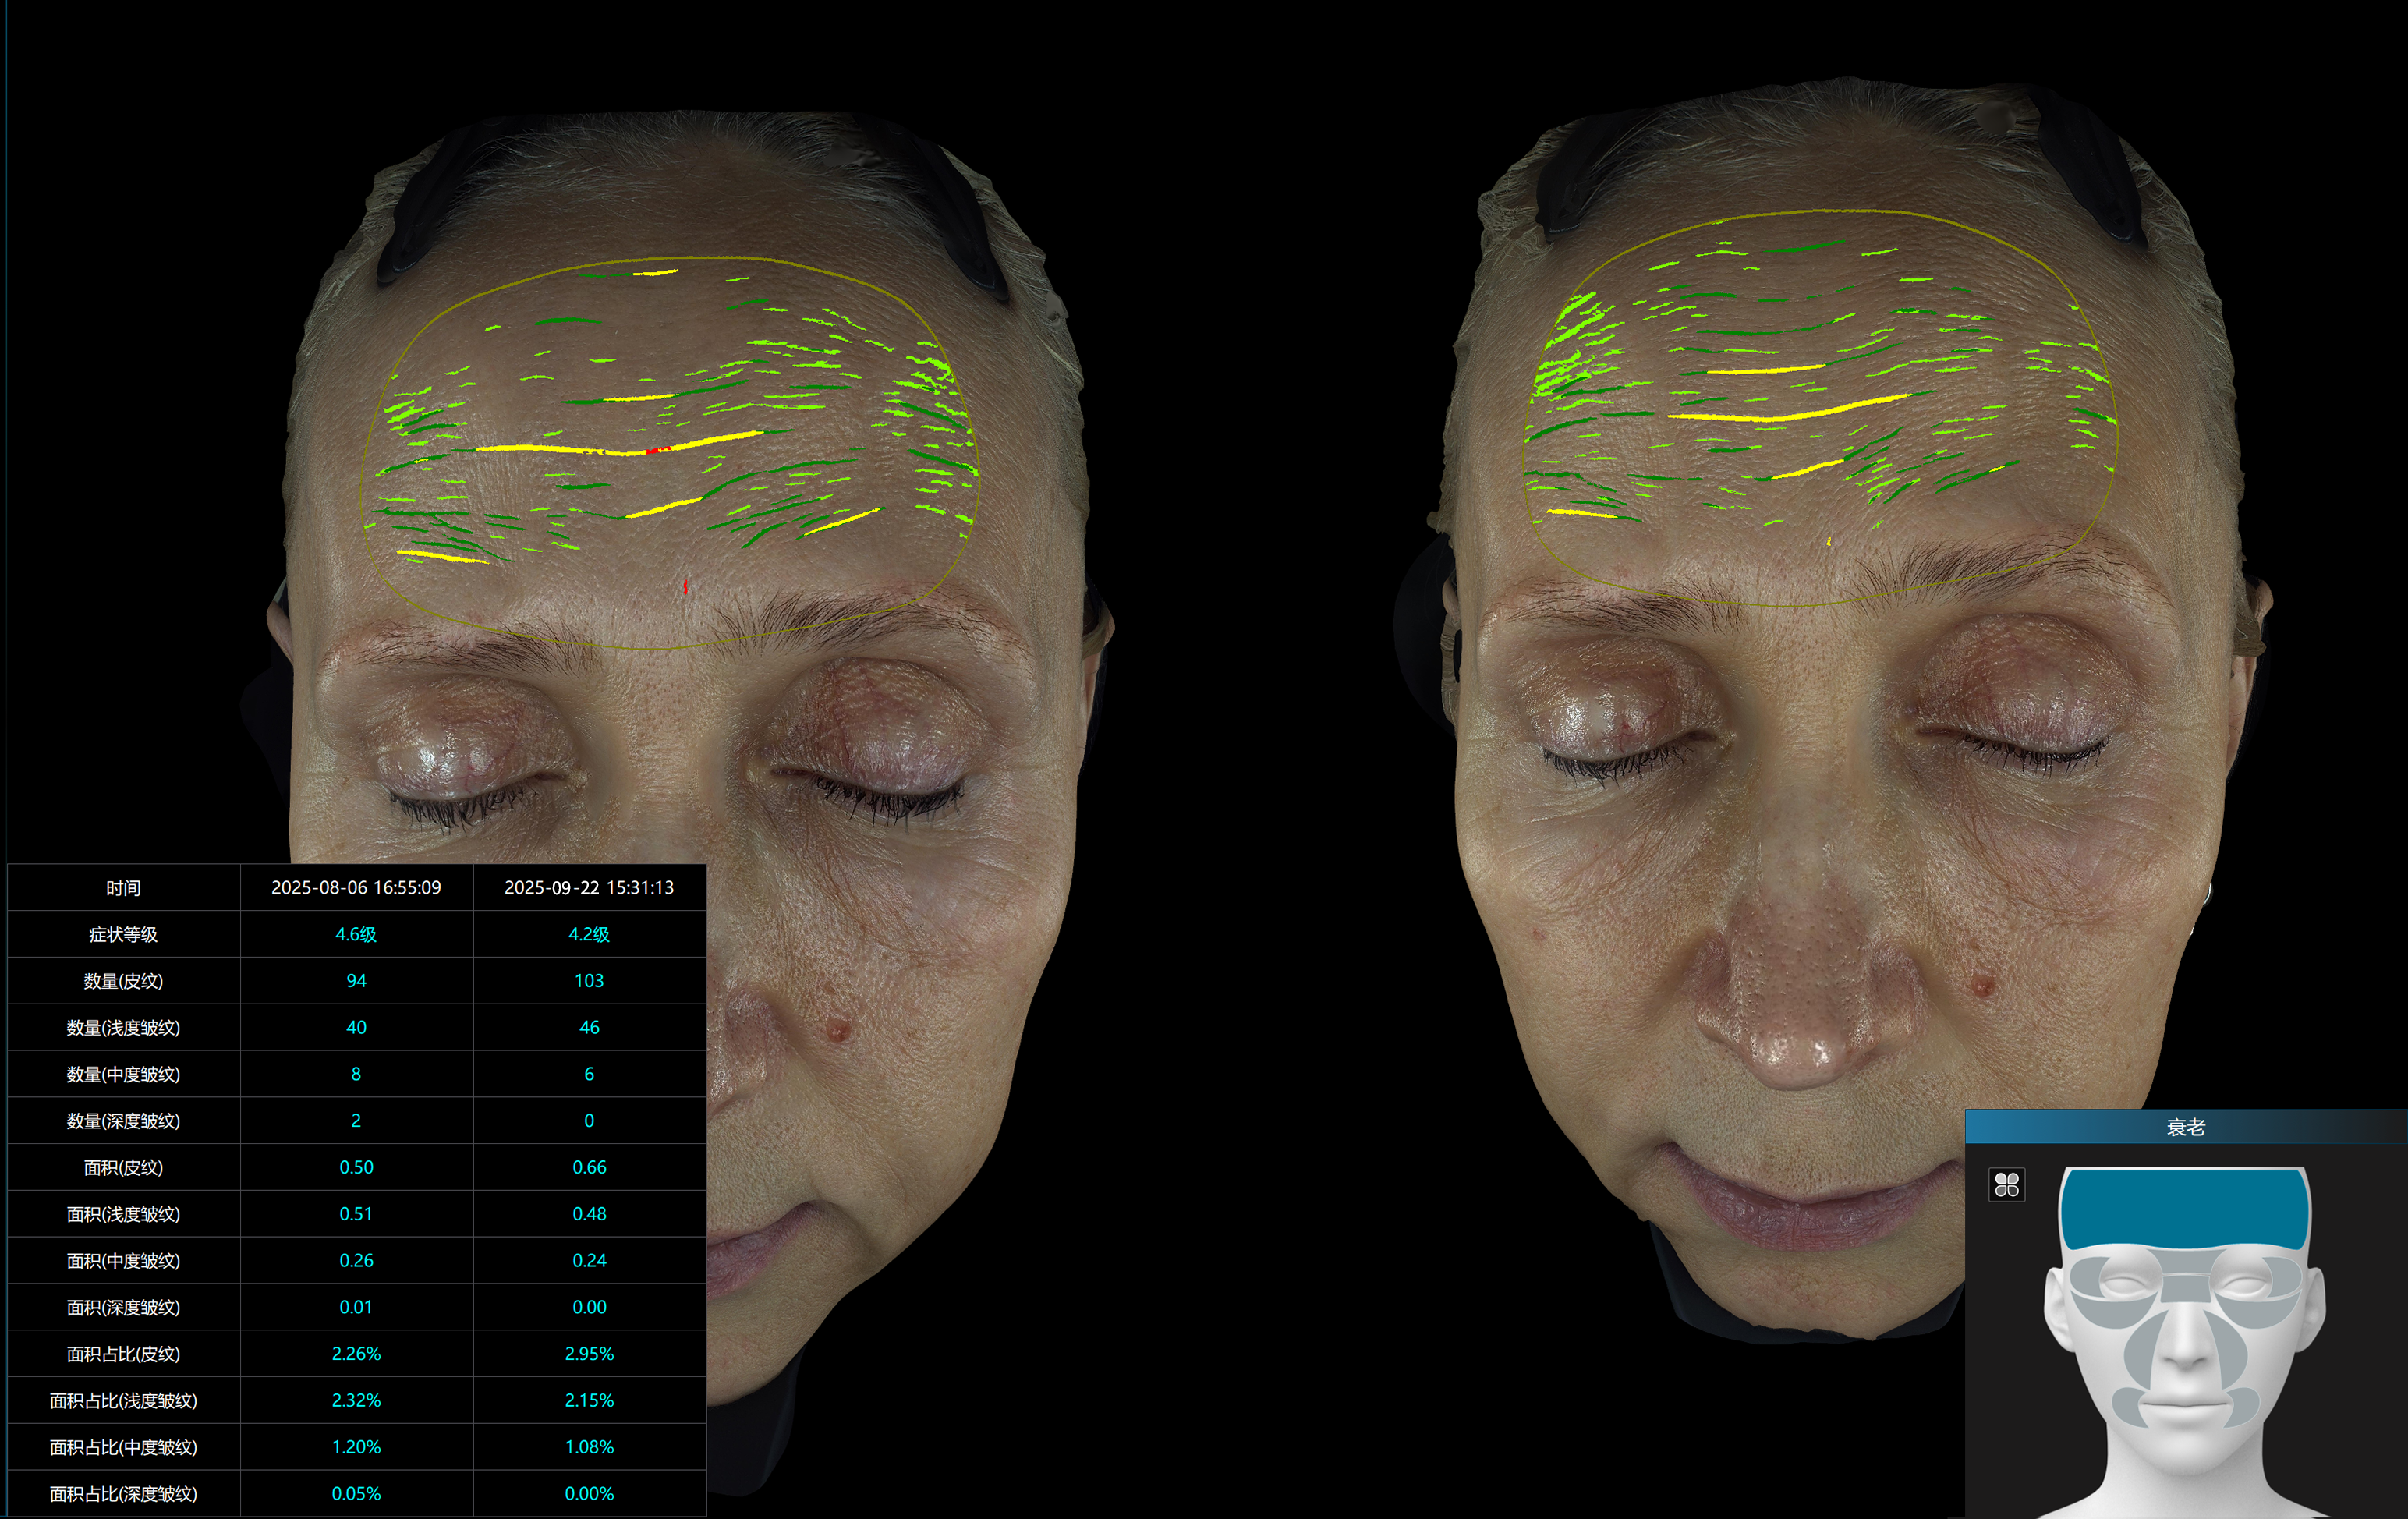
Task: Click the 2025-08-06 16:55:09 column header
Action: point(356,887)
